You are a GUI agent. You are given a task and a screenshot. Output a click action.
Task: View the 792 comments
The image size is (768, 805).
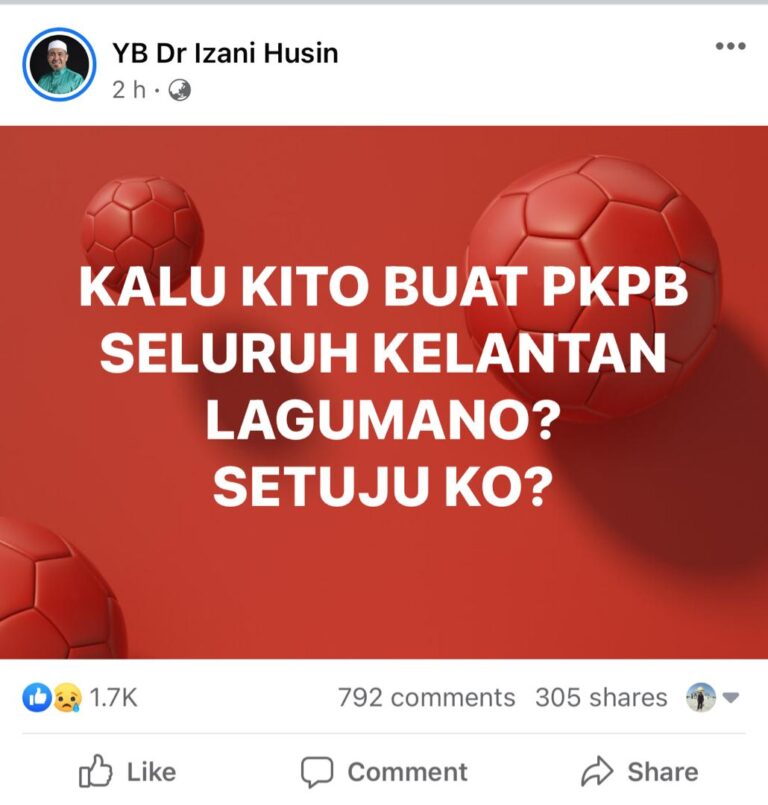click(427, 698)
